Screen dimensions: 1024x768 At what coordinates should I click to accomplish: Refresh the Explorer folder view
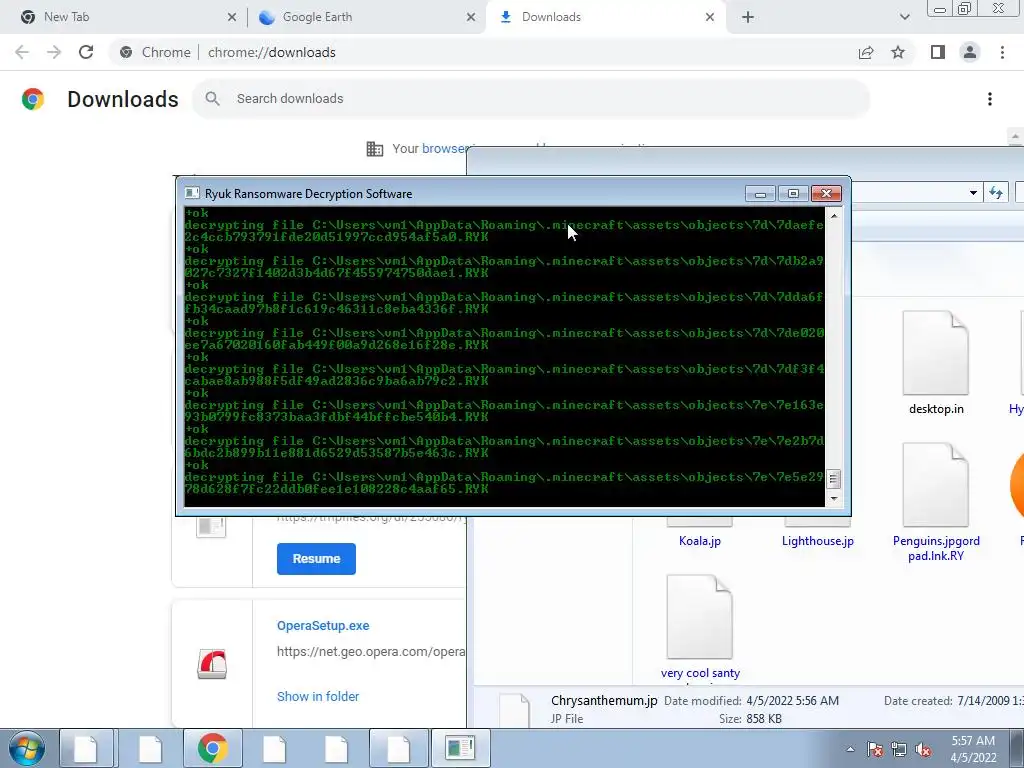coord(996,193)
